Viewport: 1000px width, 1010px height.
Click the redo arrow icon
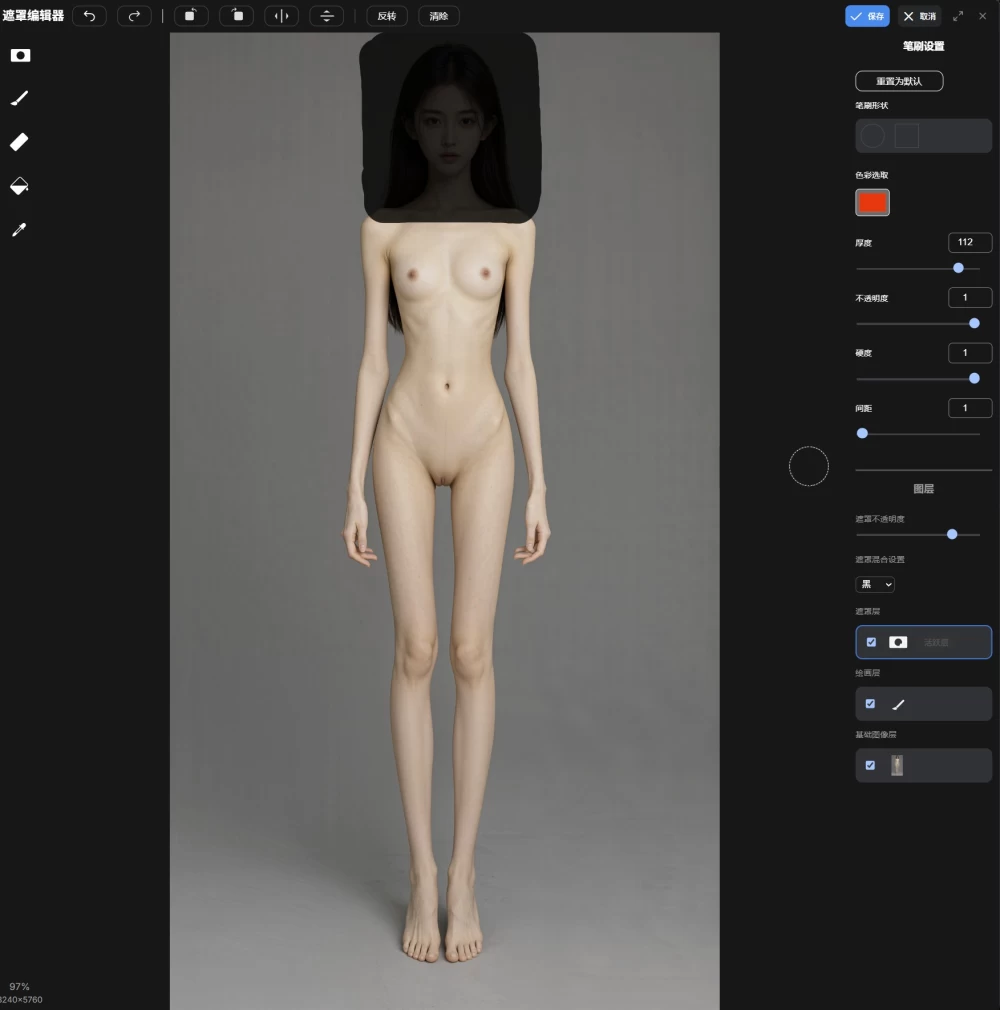134,16
